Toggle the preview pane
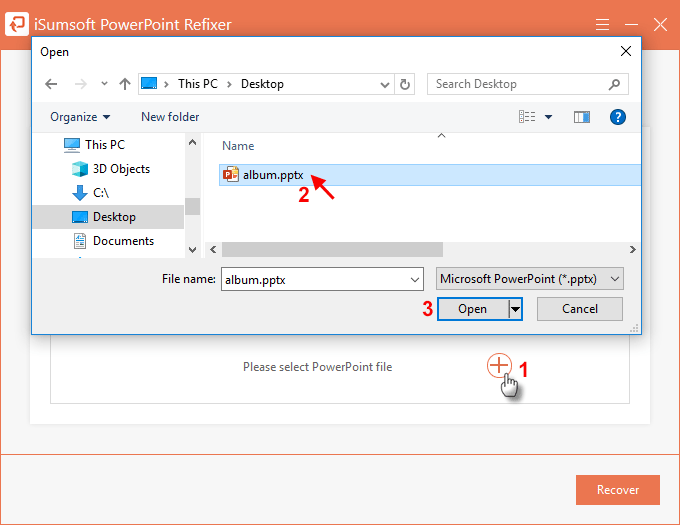The image size is (680, 525). (x=582, y=117)
